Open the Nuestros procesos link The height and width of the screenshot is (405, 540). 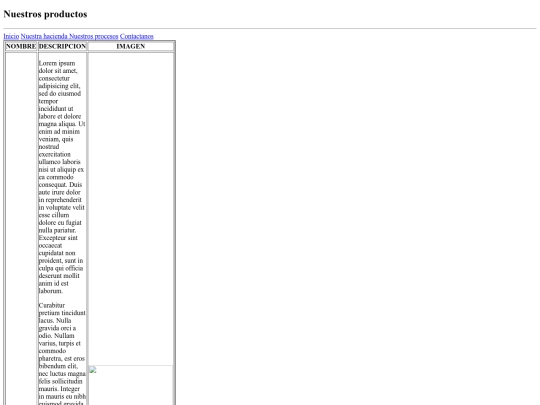[94, 36]
